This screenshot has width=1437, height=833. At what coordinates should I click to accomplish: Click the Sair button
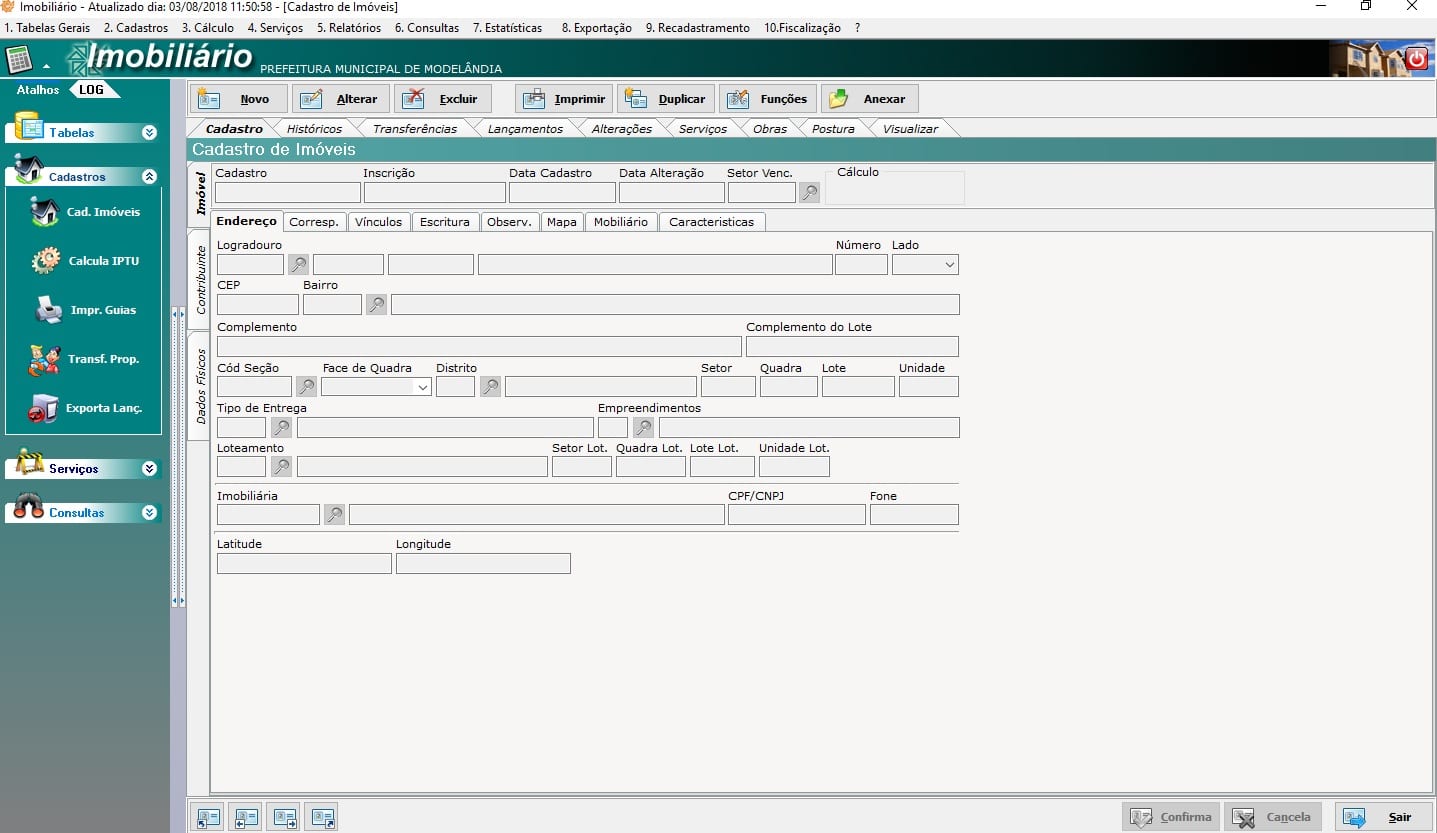coord(1382,817)
